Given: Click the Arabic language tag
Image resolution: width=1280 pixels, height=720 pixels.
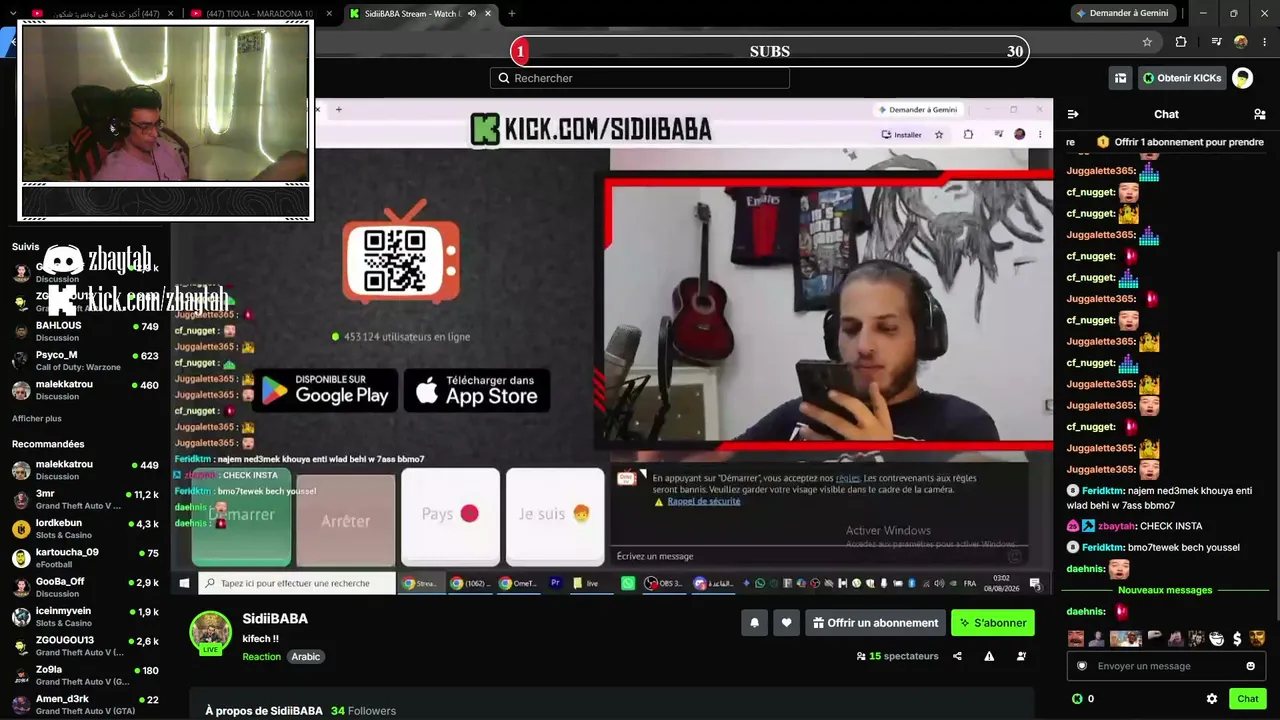Looking at the screenshot, I should (306, 657).
